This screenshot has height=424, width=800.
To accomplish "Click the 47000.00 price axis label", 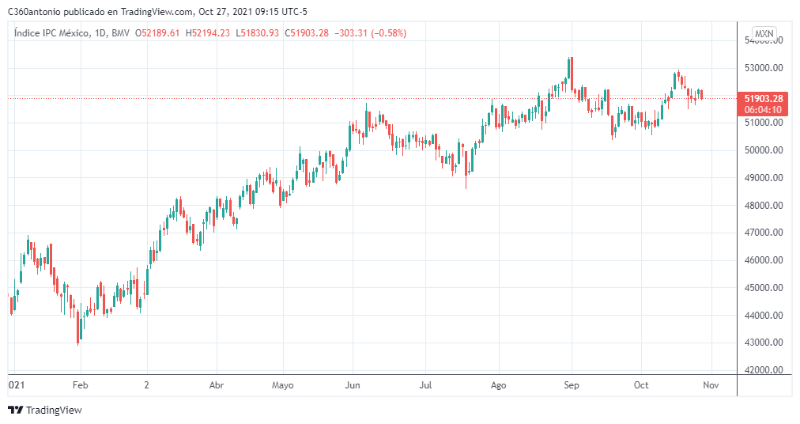I will pos(763,233).
